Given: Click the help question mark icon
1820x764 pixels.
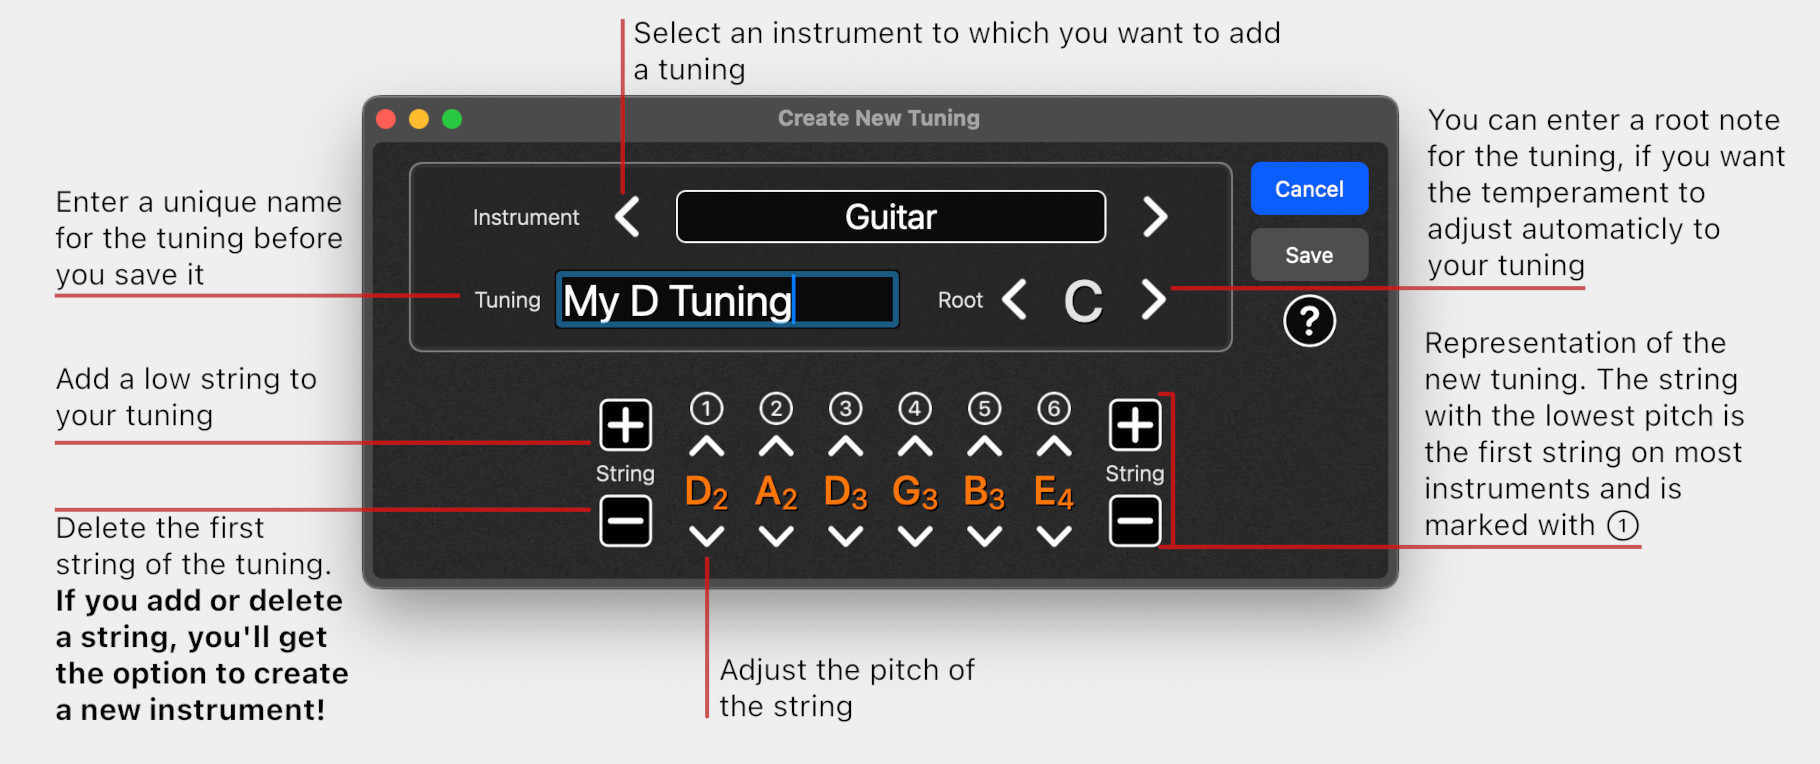Looking at the screenshot, I should [1309, 321].
